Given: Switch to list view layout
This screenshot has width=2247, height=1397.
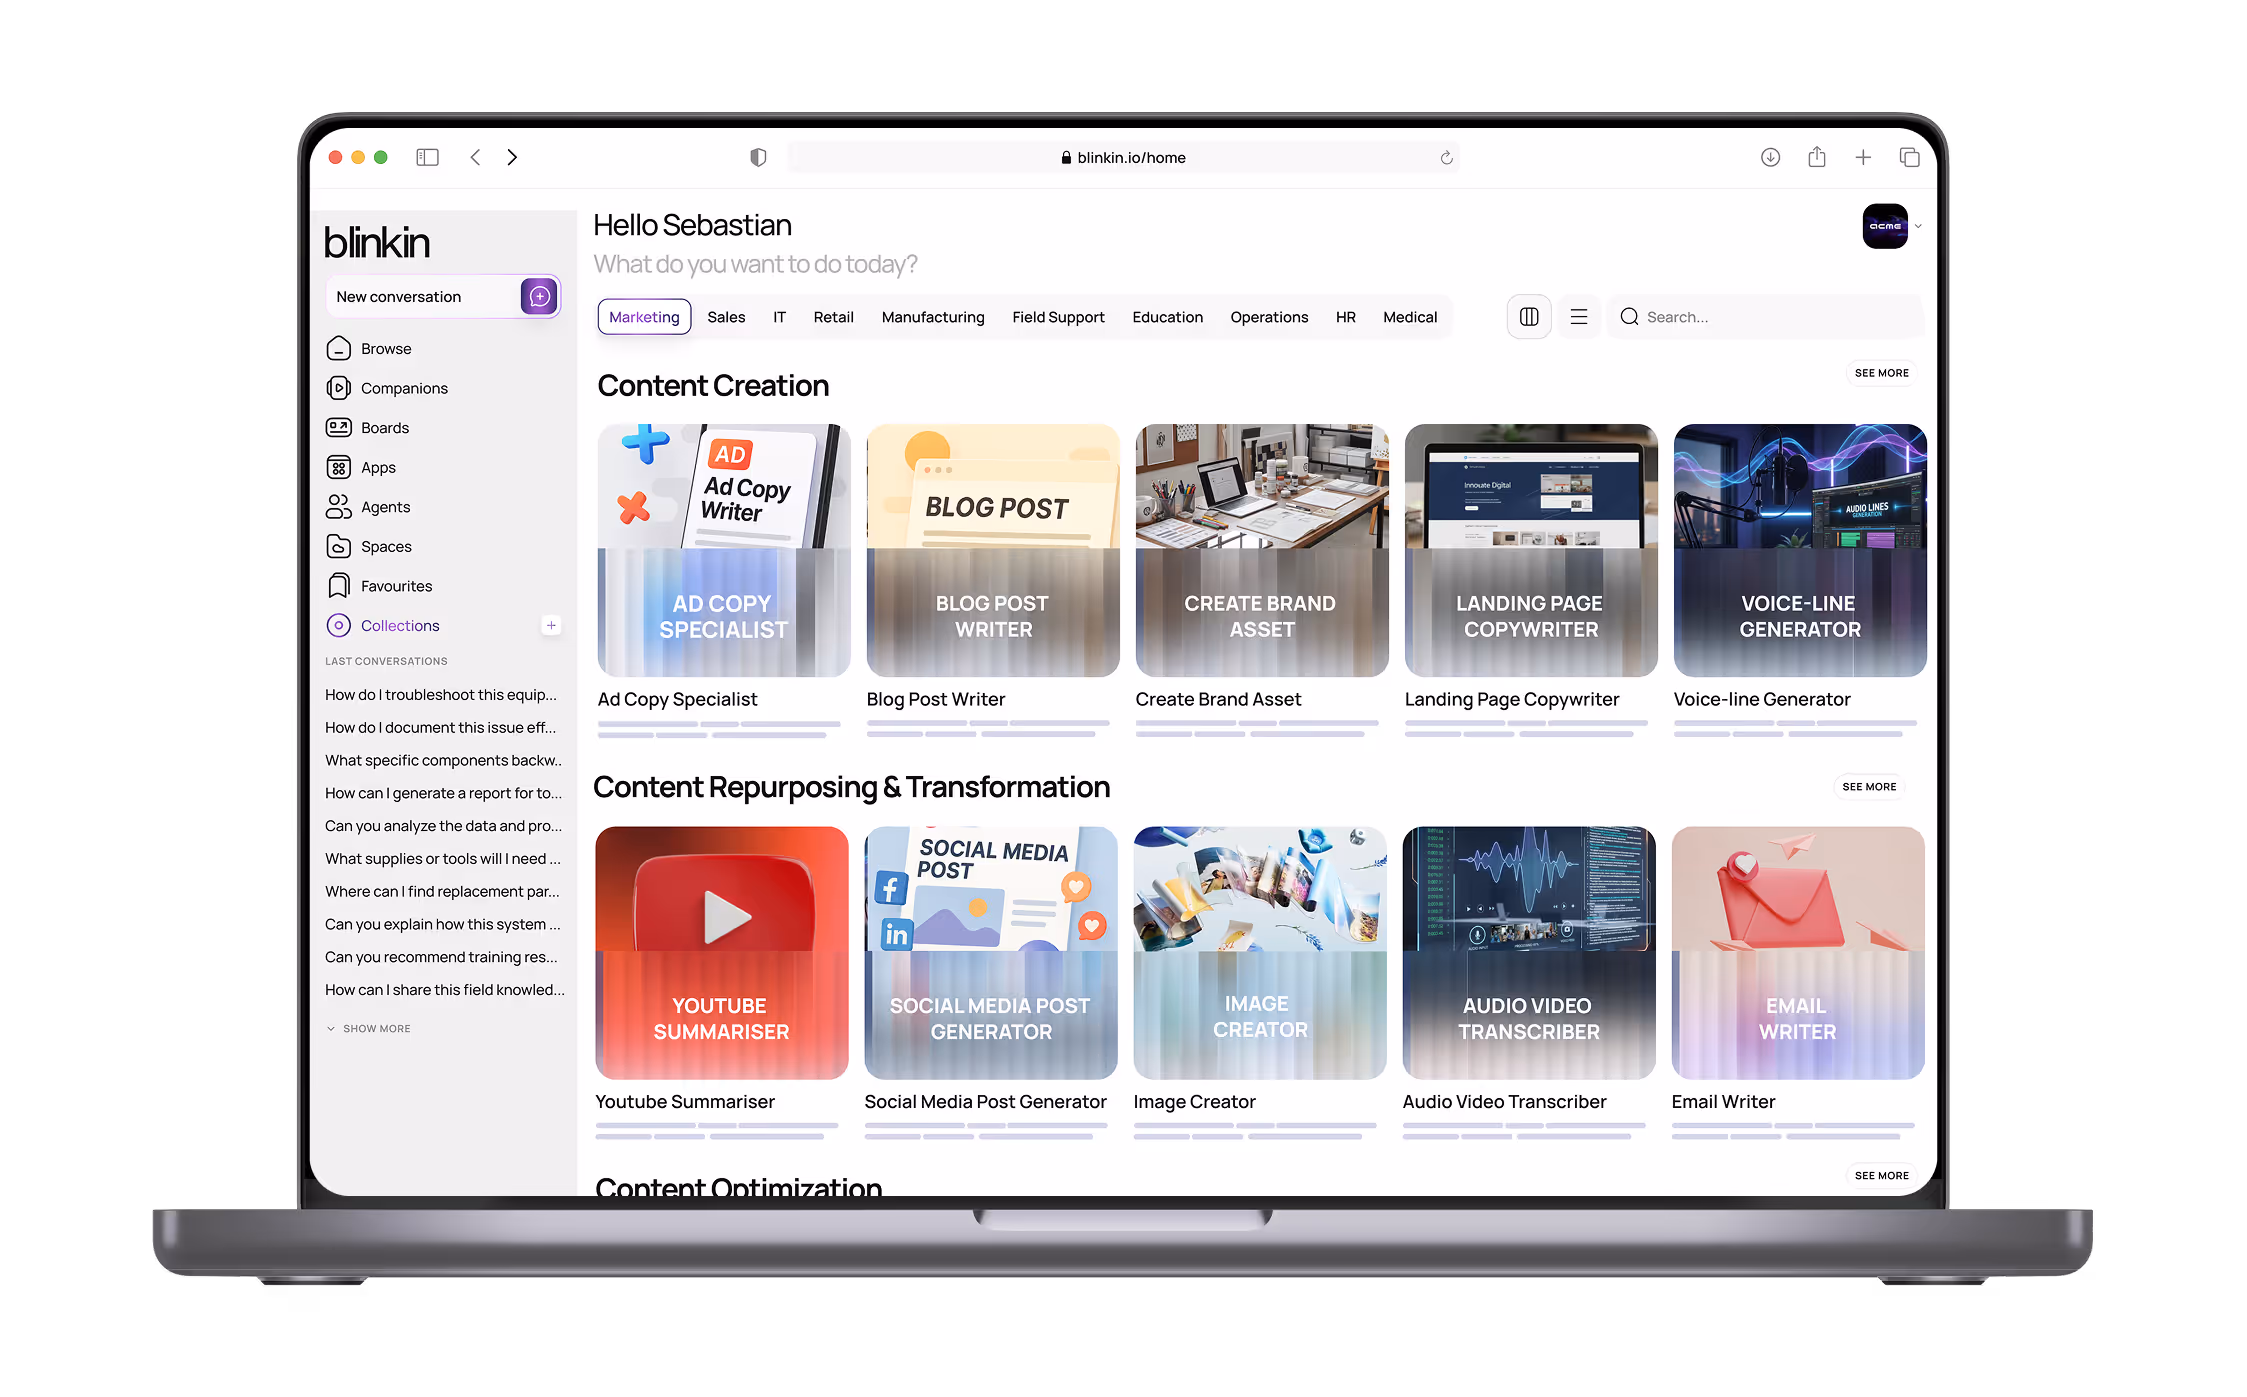Looking at the screenshot, I should coord(1579,316).
